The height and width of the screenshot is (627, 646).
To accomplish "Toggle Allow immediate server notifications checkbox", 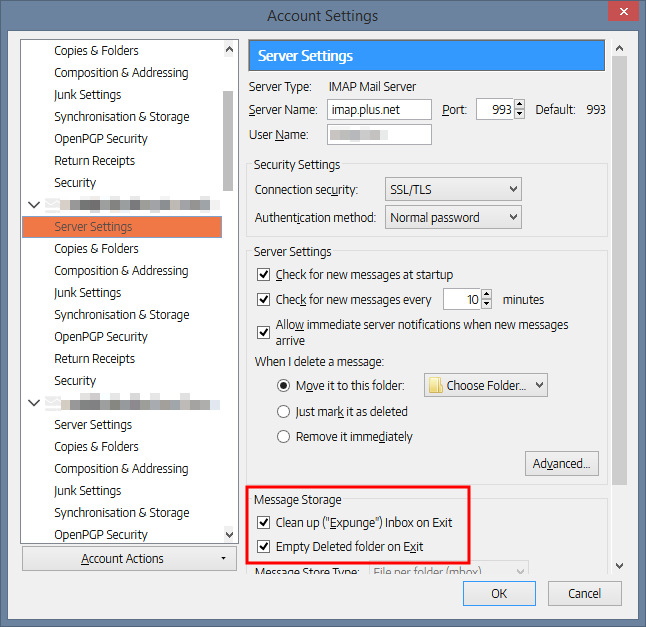I will tap(263, 332).
